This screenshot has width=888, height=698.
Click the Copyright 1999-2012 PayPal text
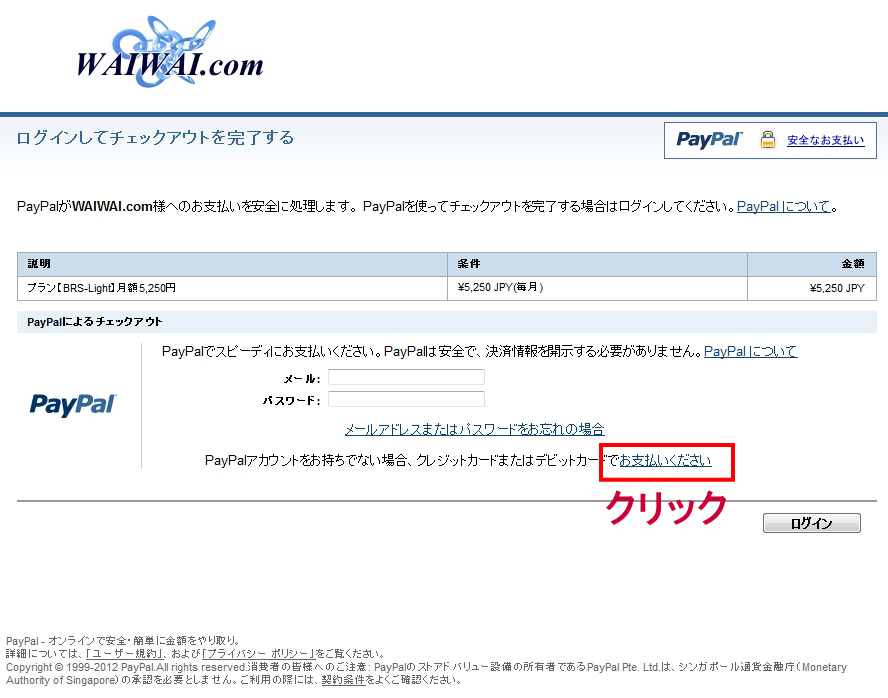[126, 667]
